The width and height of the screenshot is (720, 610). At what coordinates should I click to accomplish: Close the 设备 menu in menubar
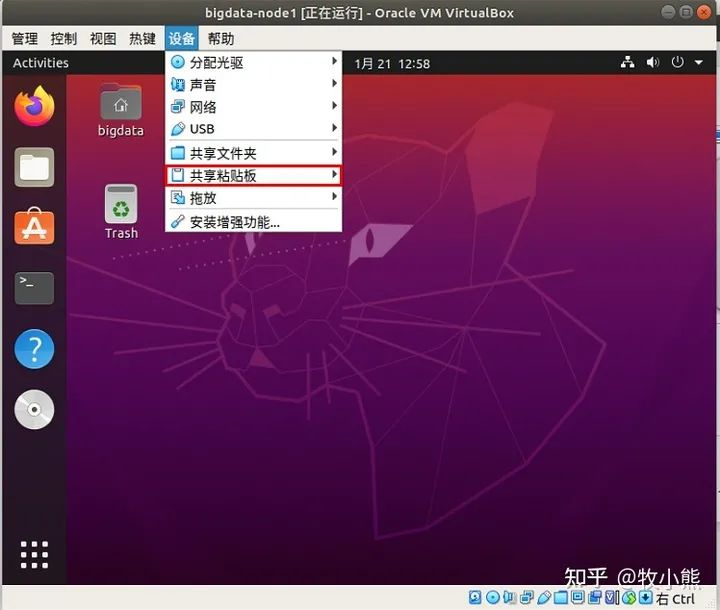click(x=182, y=39)
